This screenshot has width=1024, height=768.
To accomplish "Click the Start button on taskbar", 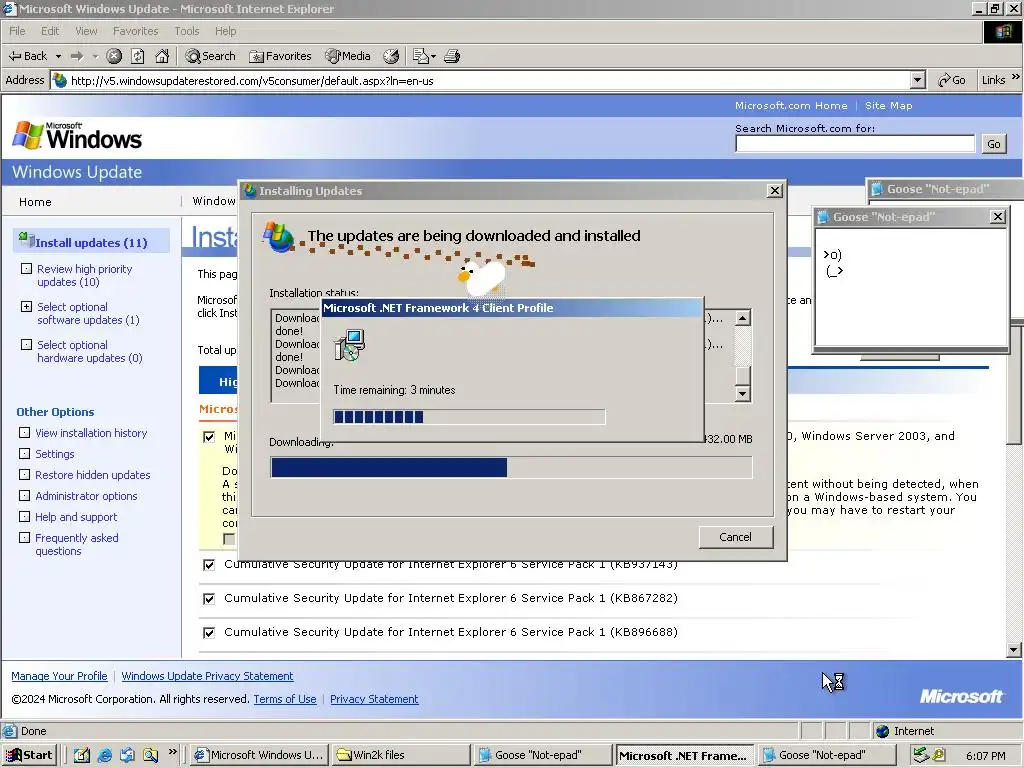I will click(x=29, y=755).
